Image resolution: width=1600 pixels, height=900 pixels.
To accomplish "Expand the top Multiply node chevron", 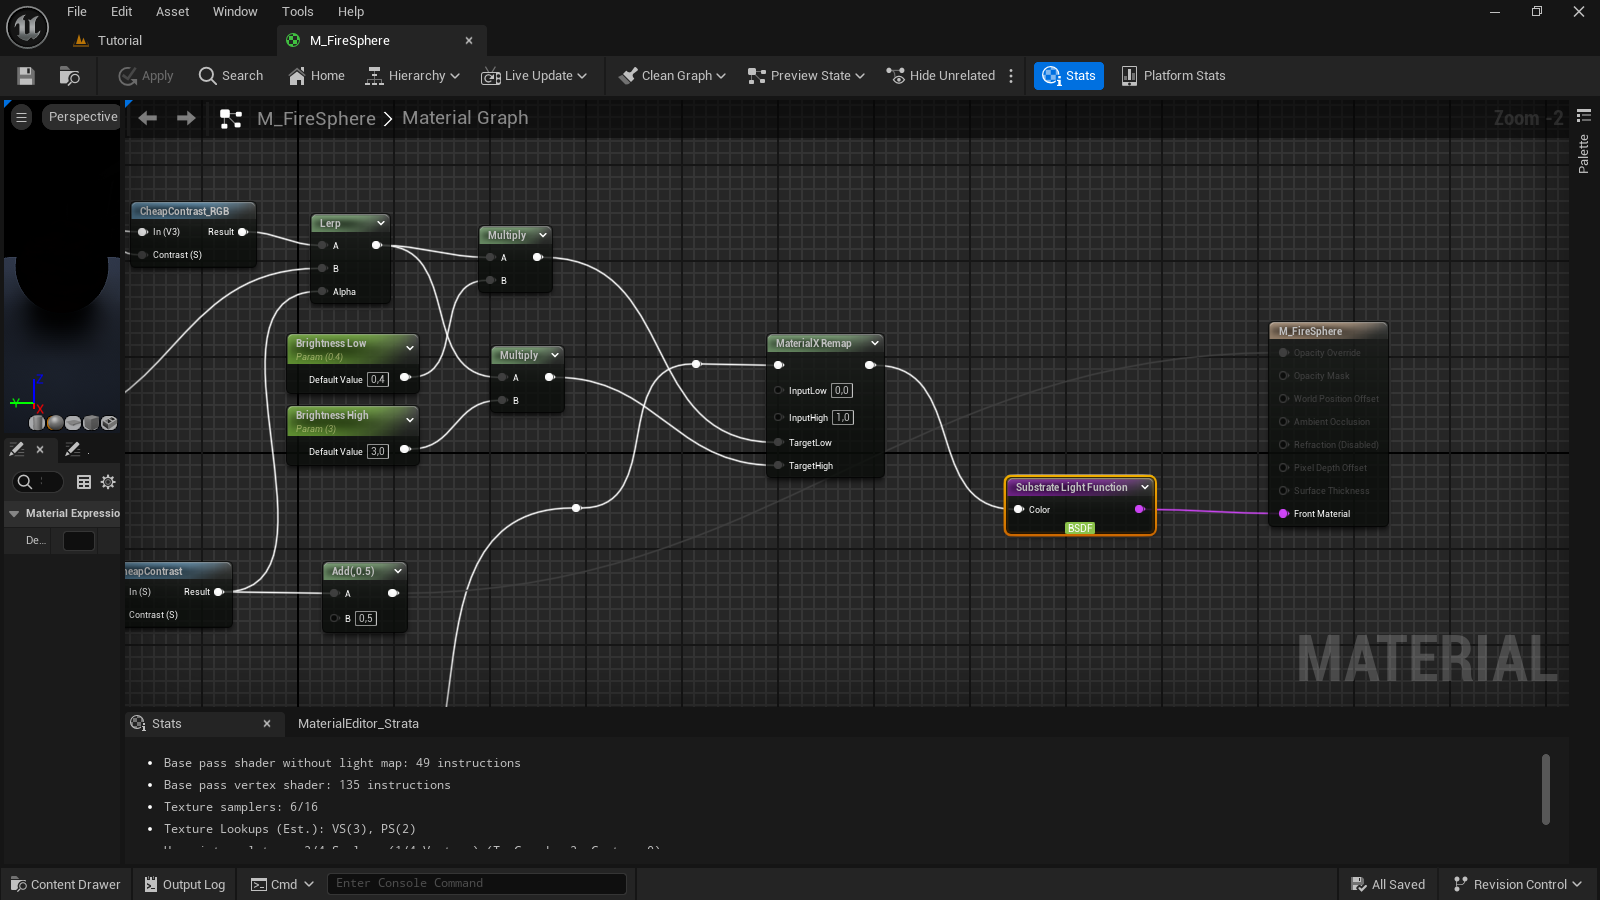I will [543, 235].
